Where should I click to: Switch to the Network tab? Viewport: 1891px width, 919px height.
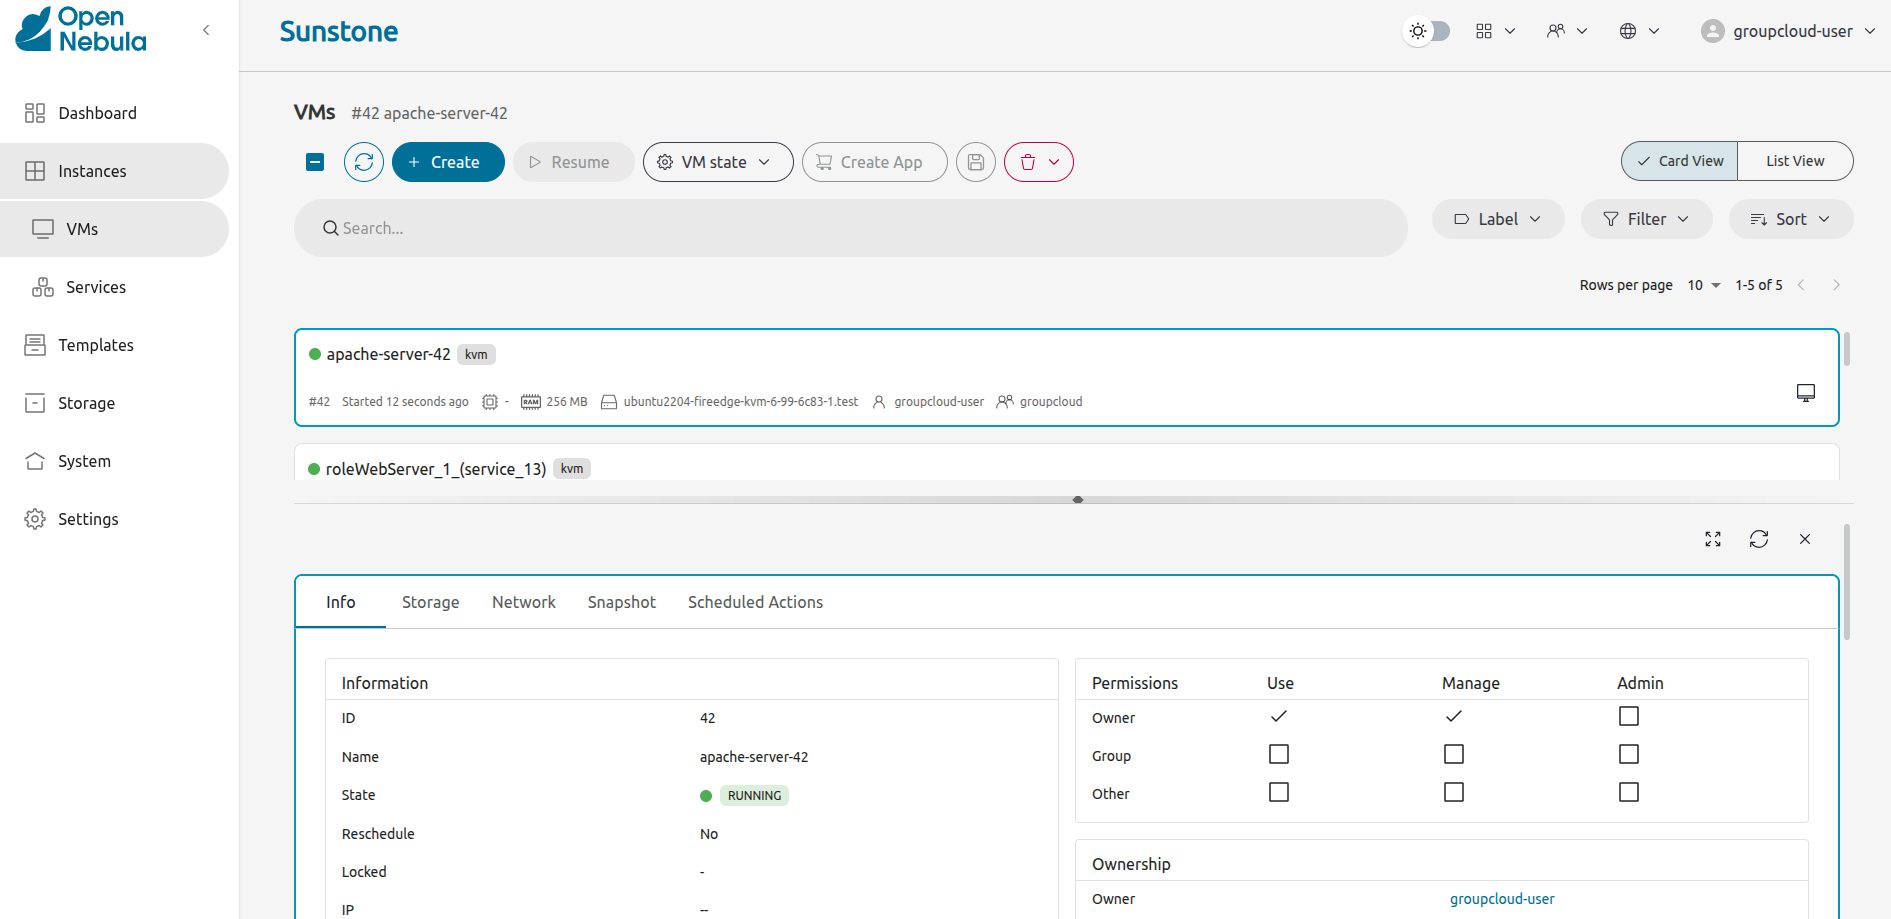tap(523, 602)
